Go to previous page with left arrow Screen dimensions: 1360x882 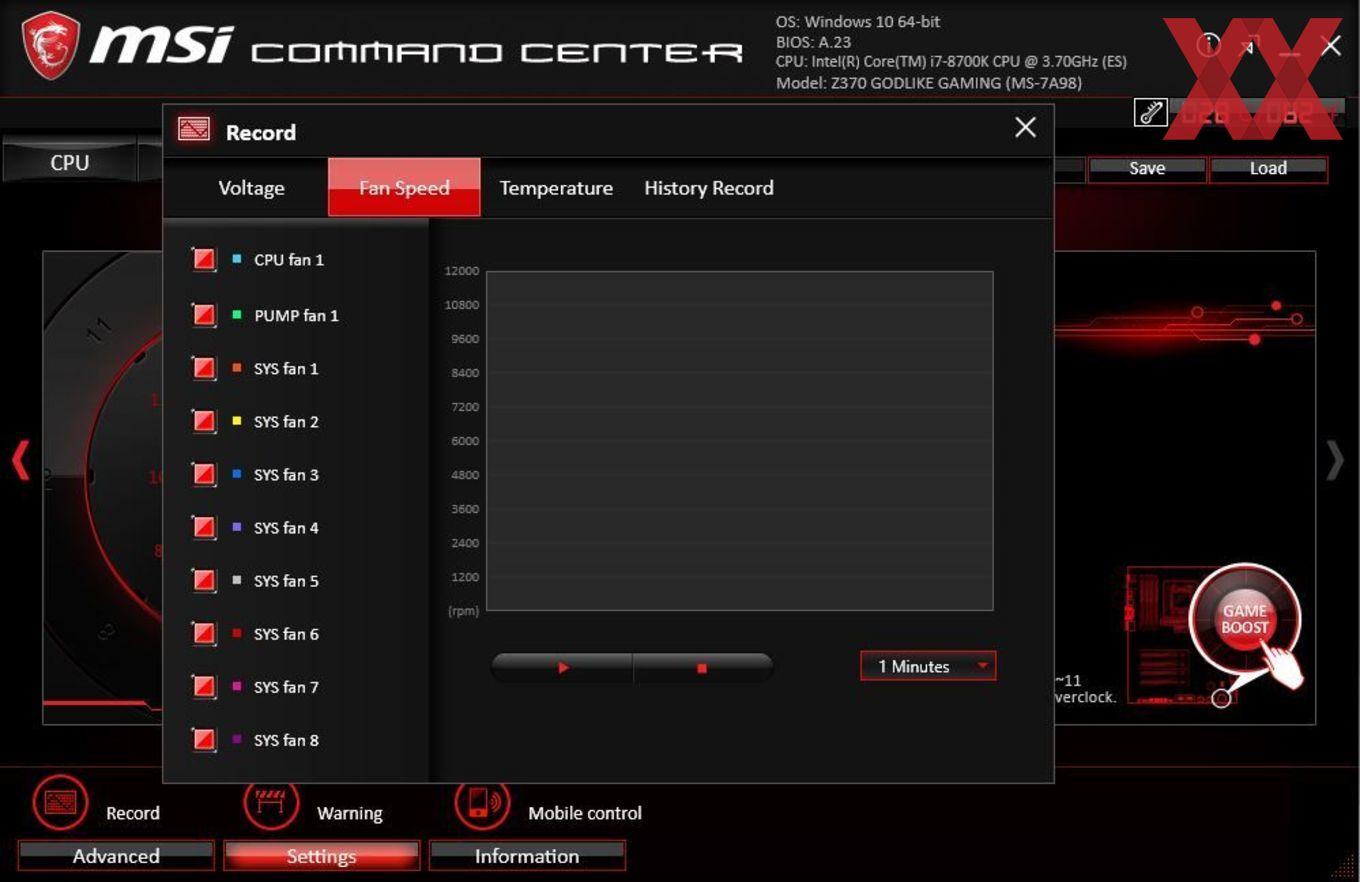coord(20,461)
